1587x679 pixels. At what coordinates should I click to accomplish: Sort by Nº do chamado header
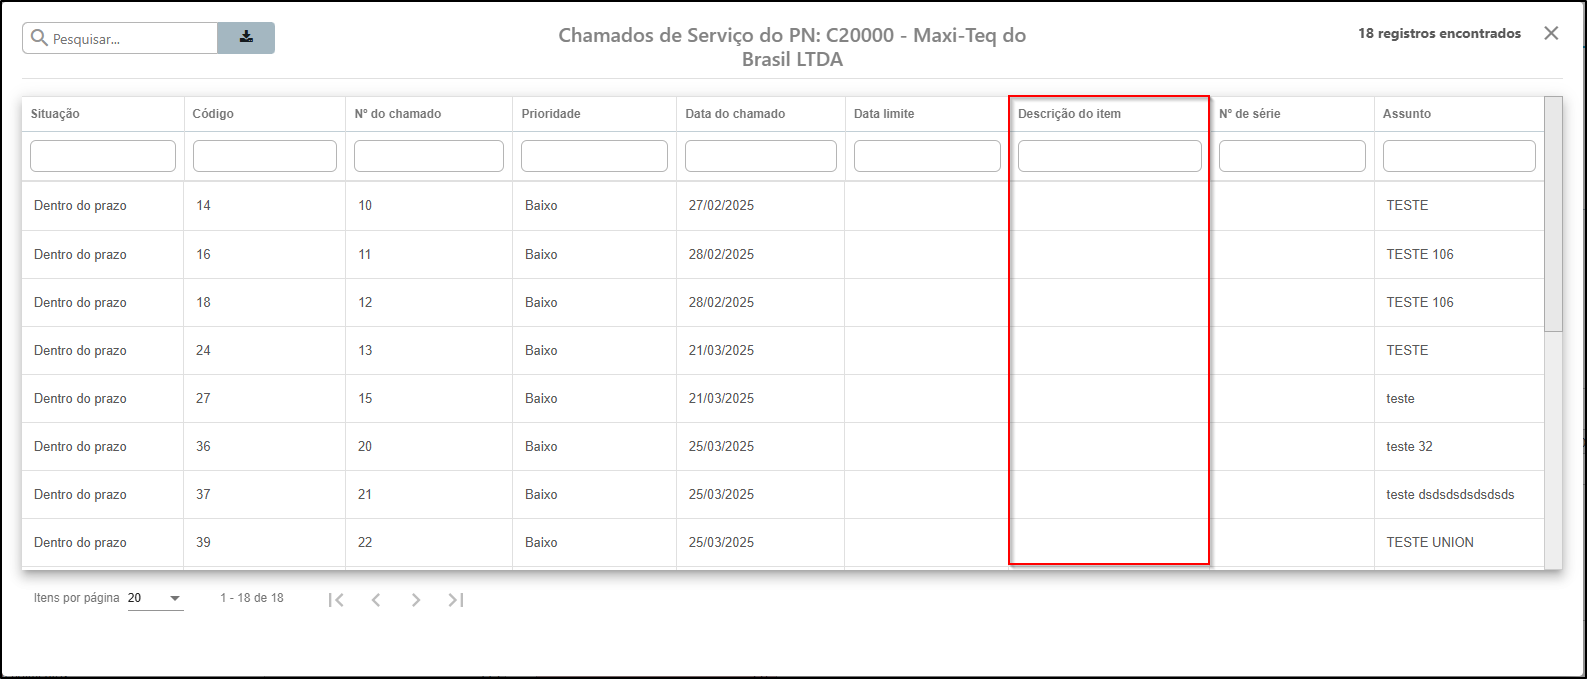[x=397, y=114]
